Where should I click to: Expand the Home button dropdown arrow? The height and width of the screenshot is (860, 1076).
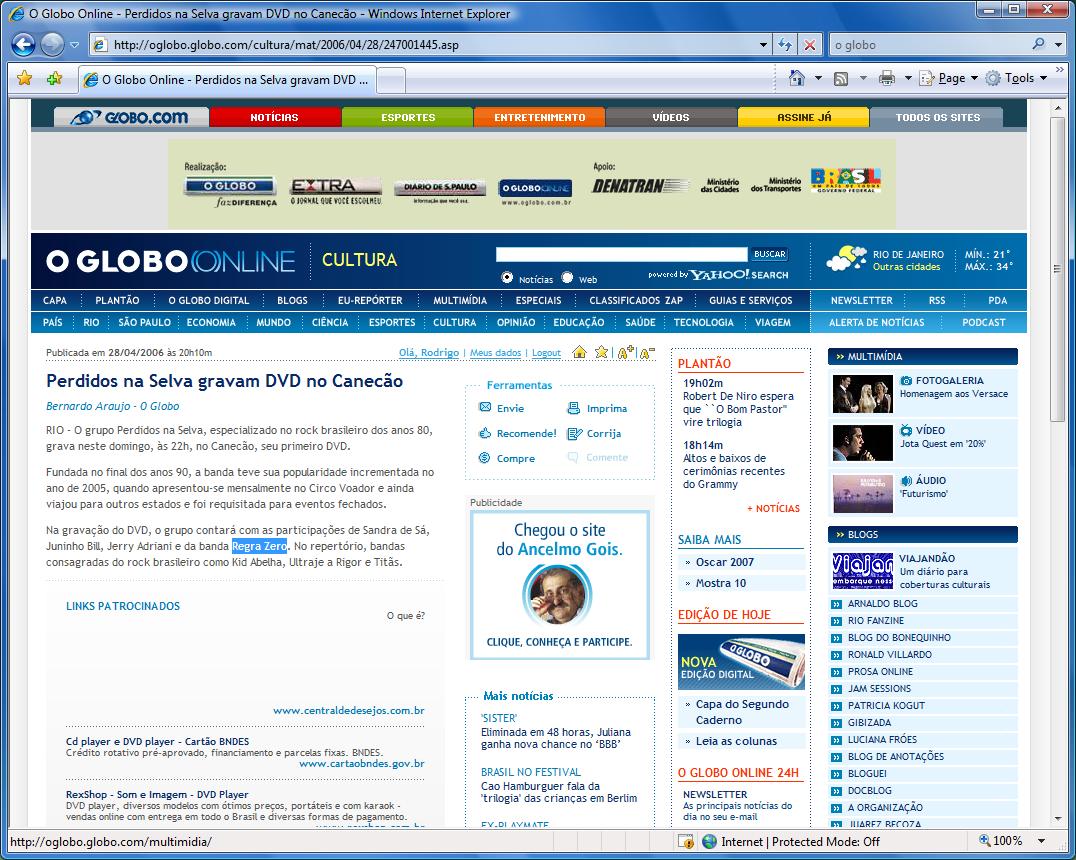(x=818, y=78)
